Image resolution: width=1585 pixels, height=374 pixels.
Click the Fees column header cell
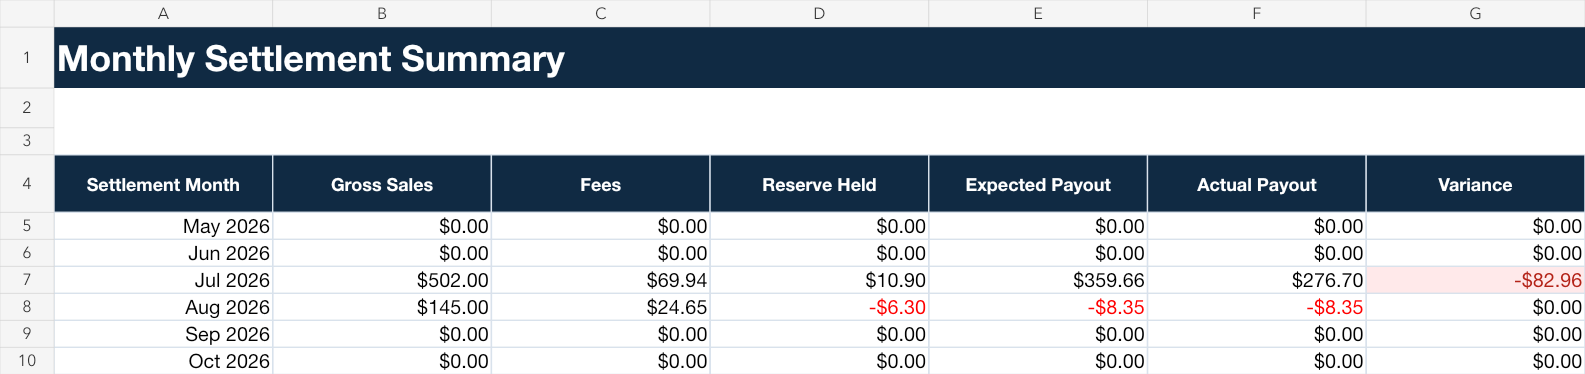click(600, 184)
